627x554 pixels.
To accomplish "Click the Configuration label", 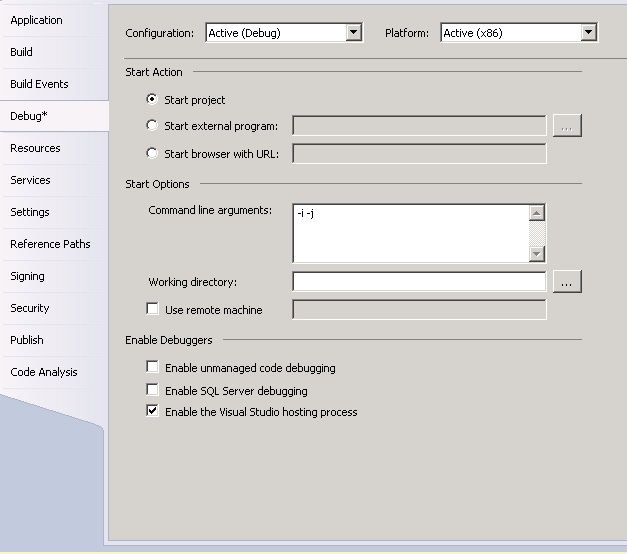I will point(160,33).
